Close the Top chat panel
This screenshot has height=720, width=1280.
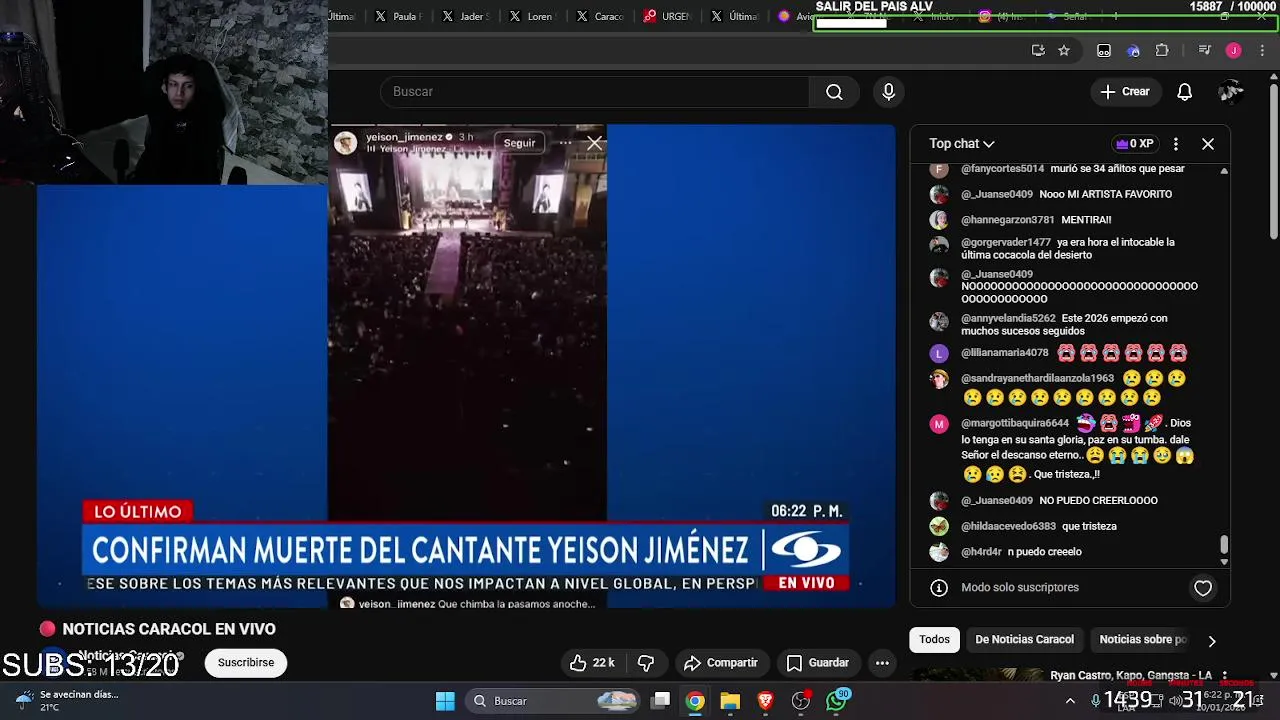coord(1208,144)
